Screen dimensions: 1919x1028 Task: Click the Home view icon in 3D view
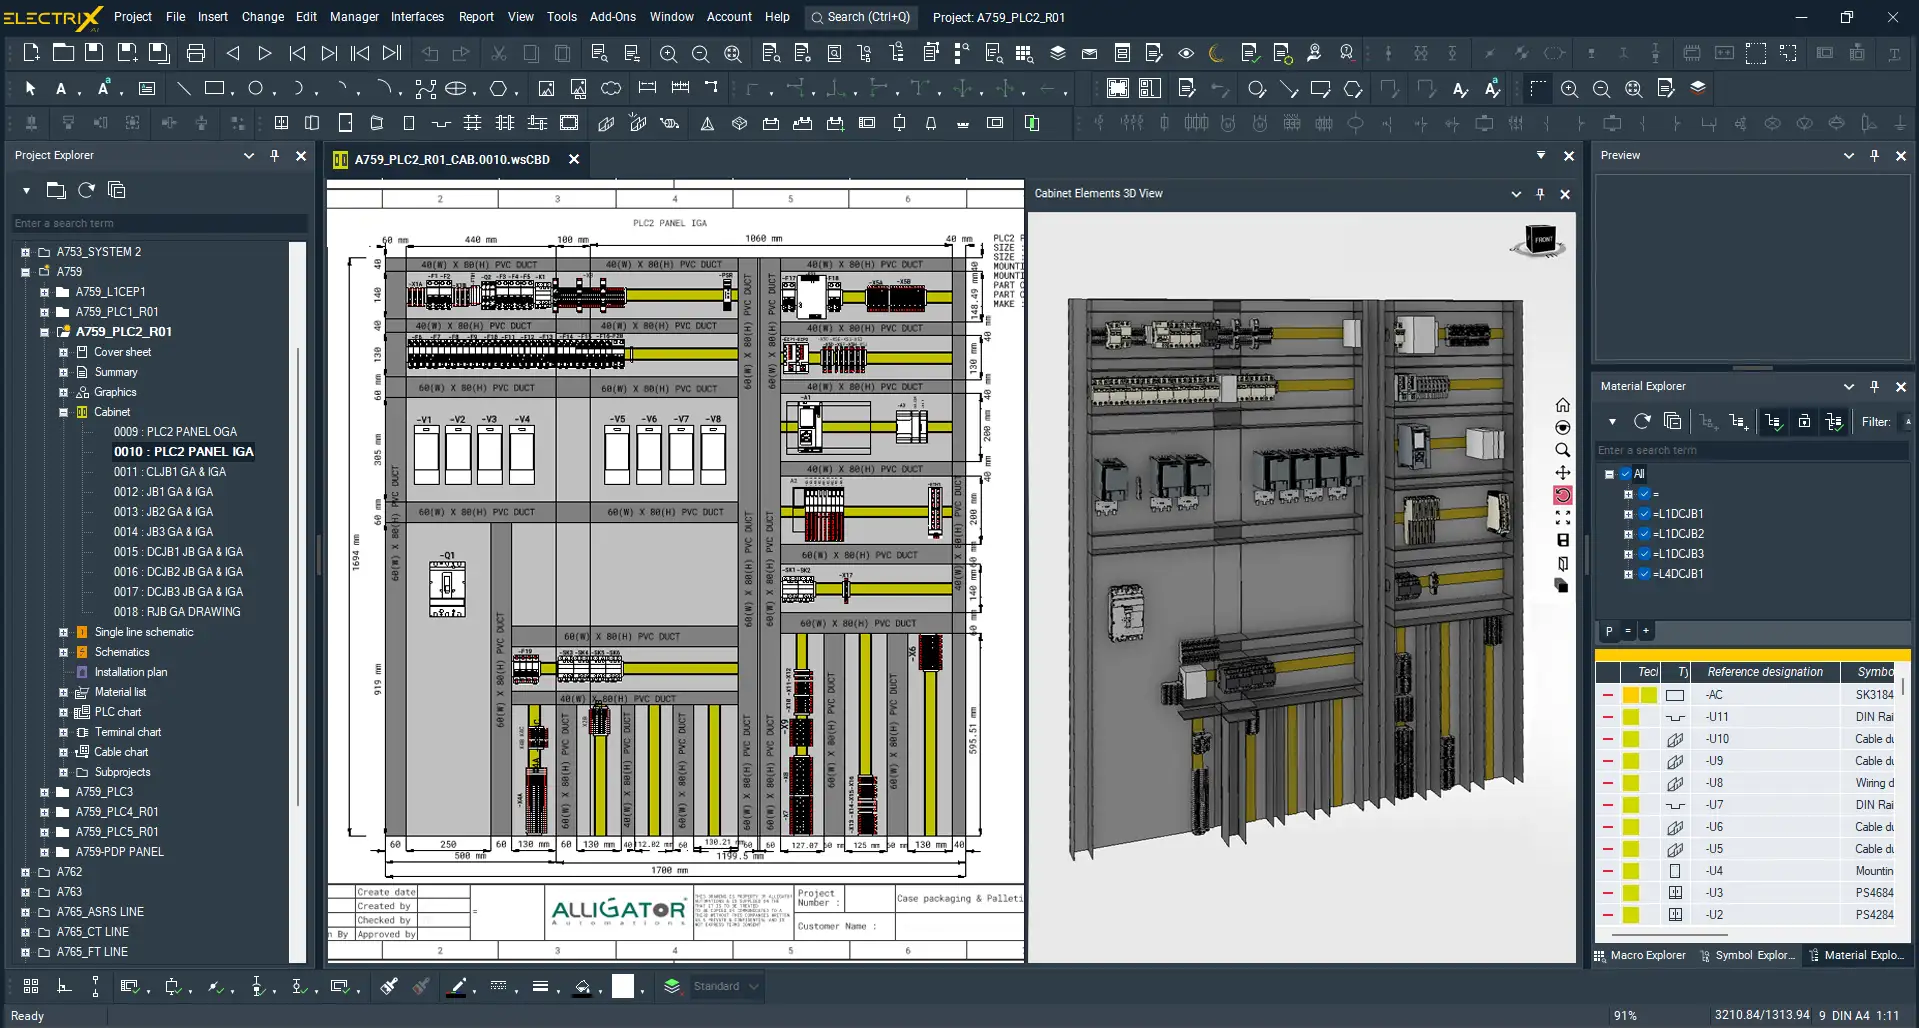1562,405
